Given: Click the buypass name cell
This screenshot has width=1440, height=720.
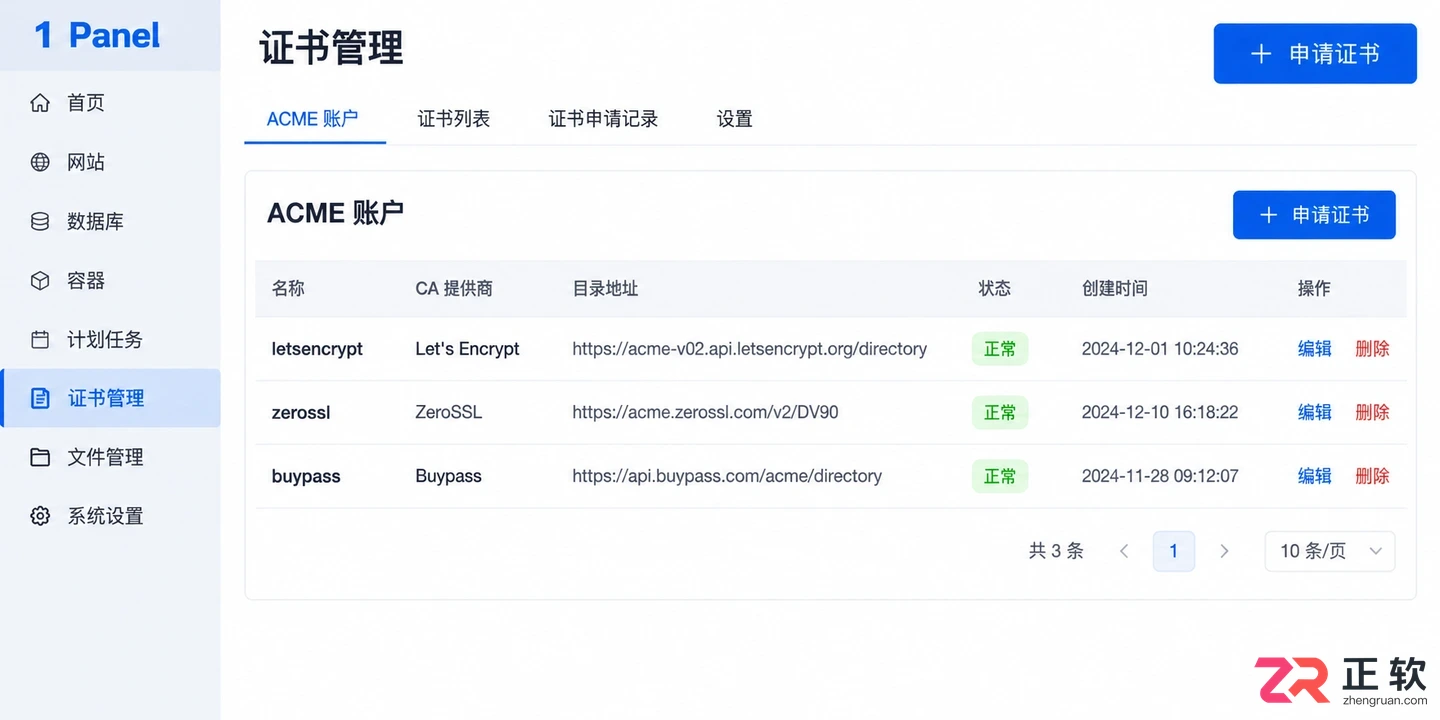Looking at the screenshot, I should (306, 476).
